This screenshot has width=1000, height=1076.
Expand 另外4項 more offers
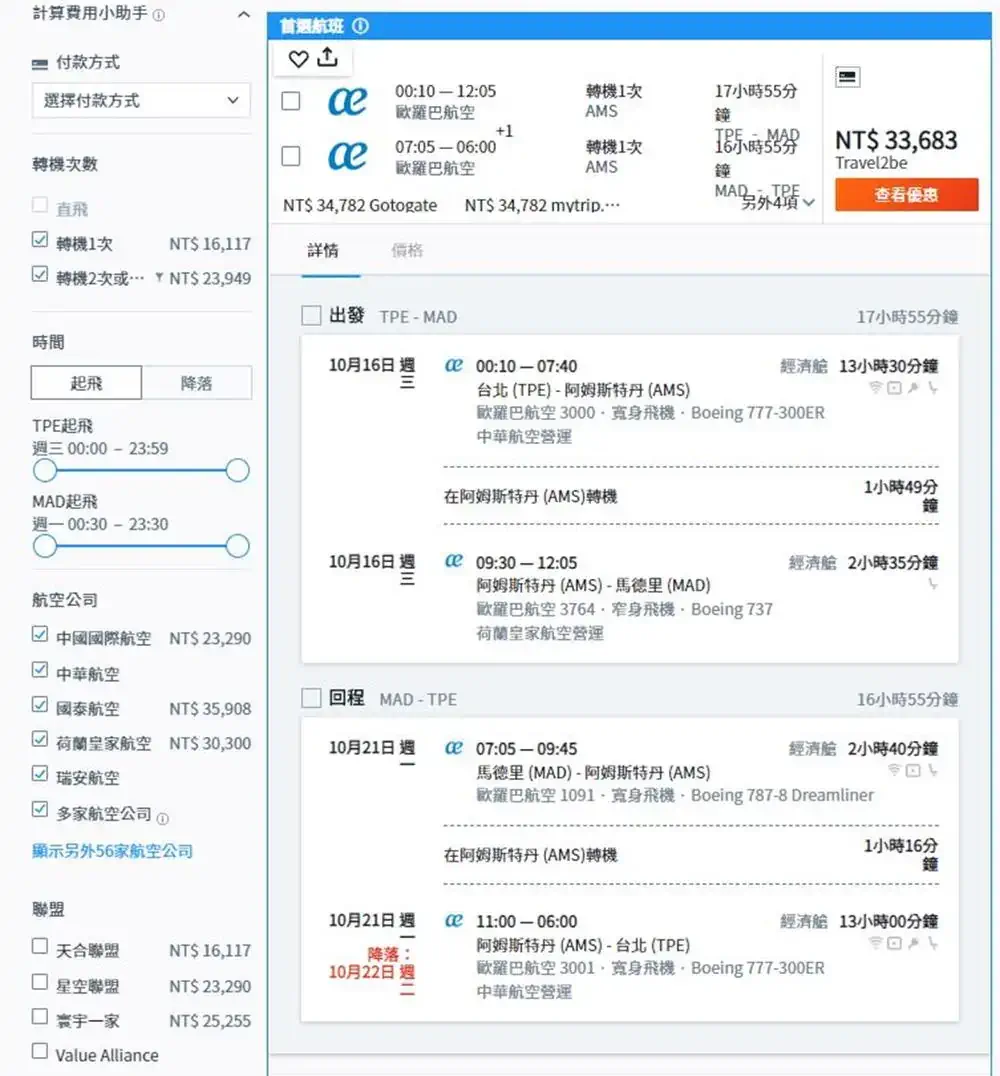pyautogui.click(x=778, y=202)
